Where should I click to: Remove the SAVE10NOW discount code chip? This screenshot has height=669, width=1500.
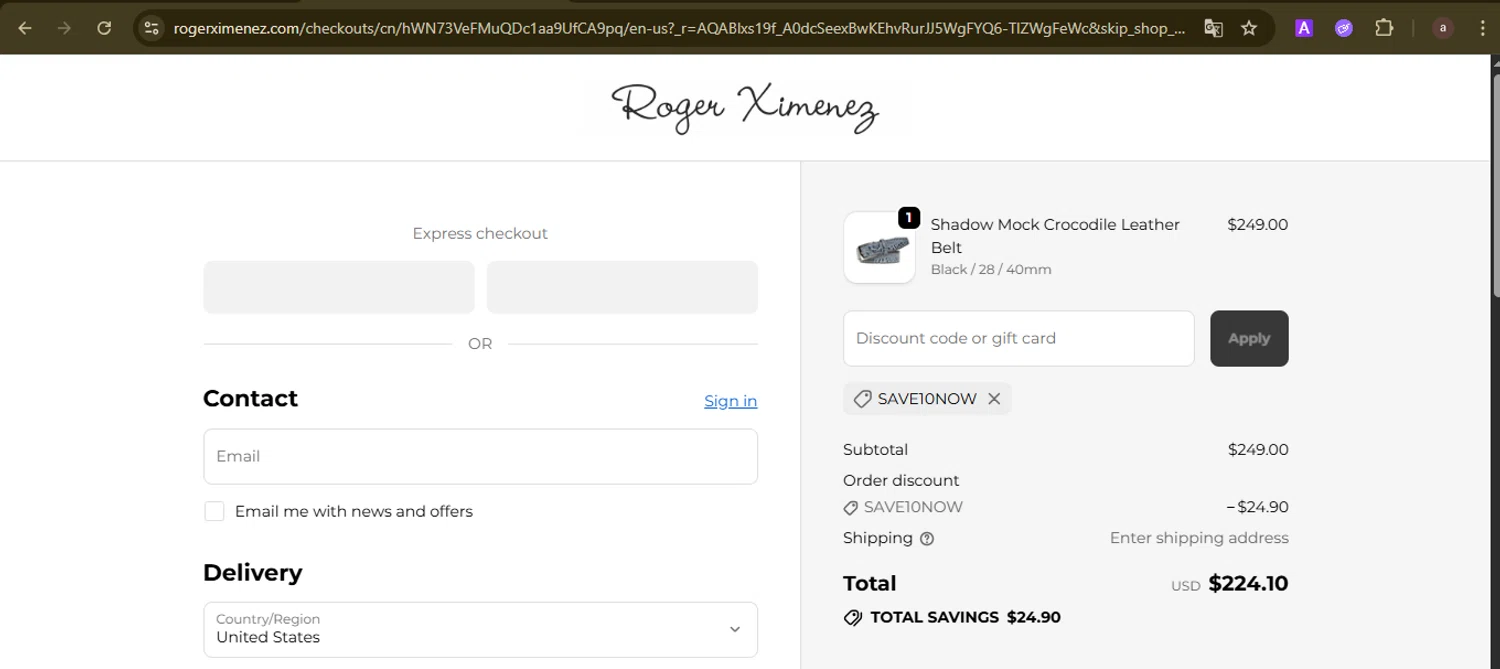click(994, 399)
